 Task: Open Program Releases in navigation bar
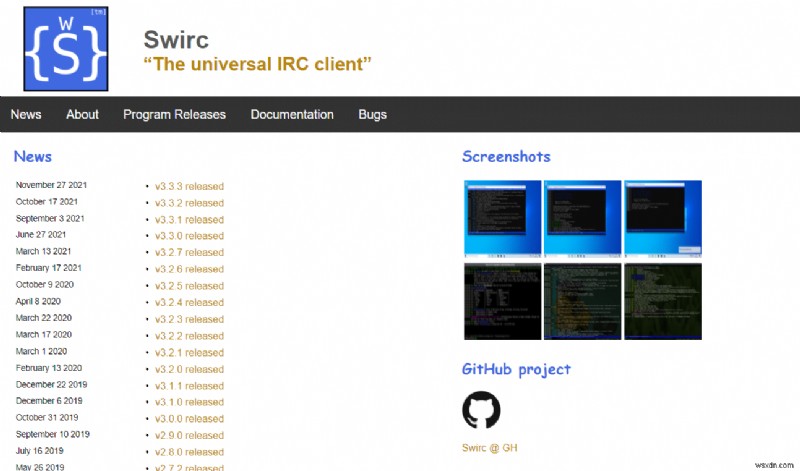174,114
